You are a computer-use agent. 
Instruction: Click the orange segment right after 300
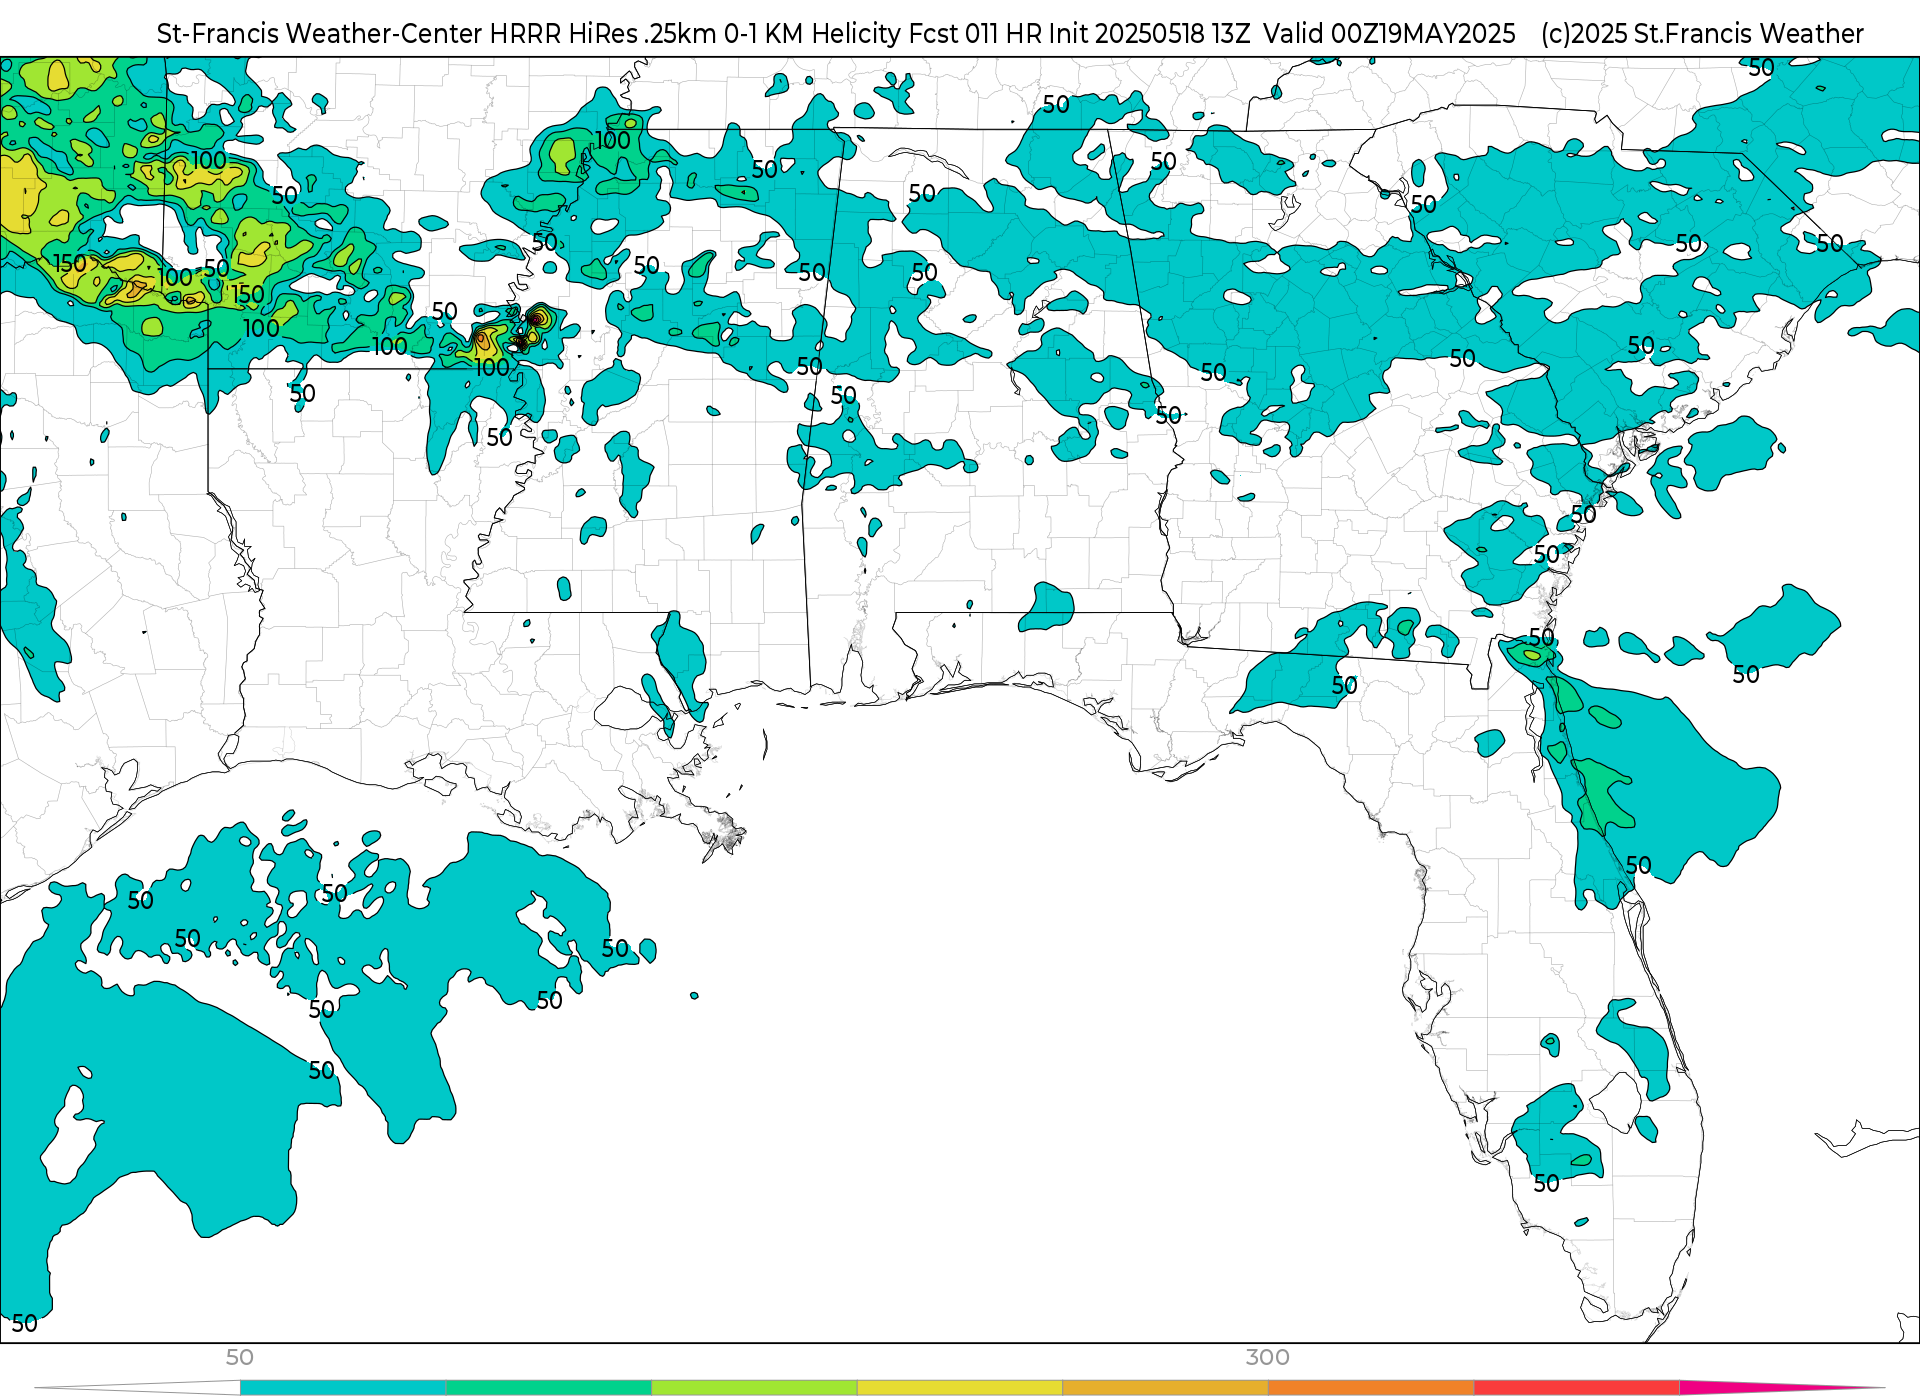[1371, 1387]
